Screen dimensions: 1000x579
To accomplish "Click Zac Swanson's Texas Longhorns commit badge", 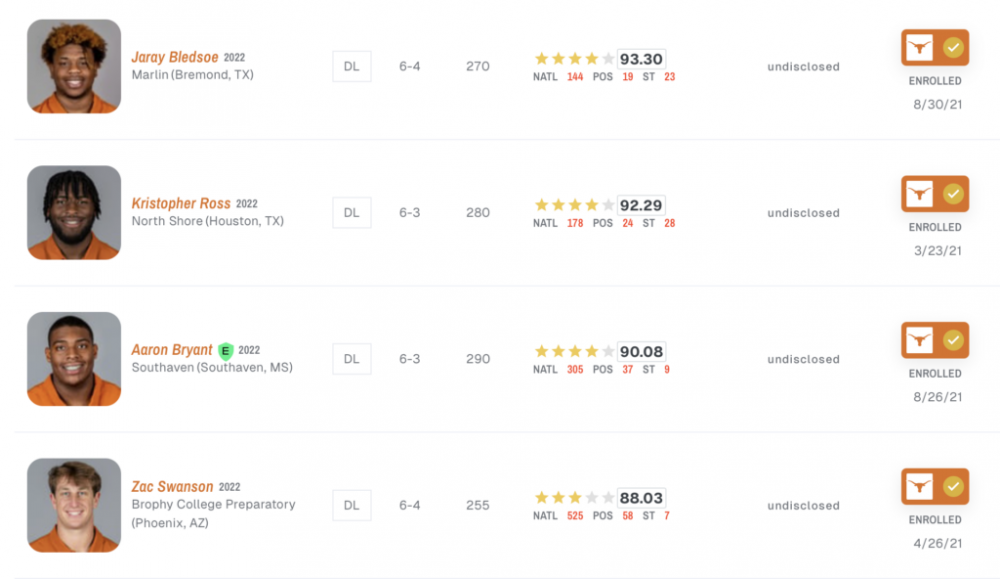I will click(935, 487).
